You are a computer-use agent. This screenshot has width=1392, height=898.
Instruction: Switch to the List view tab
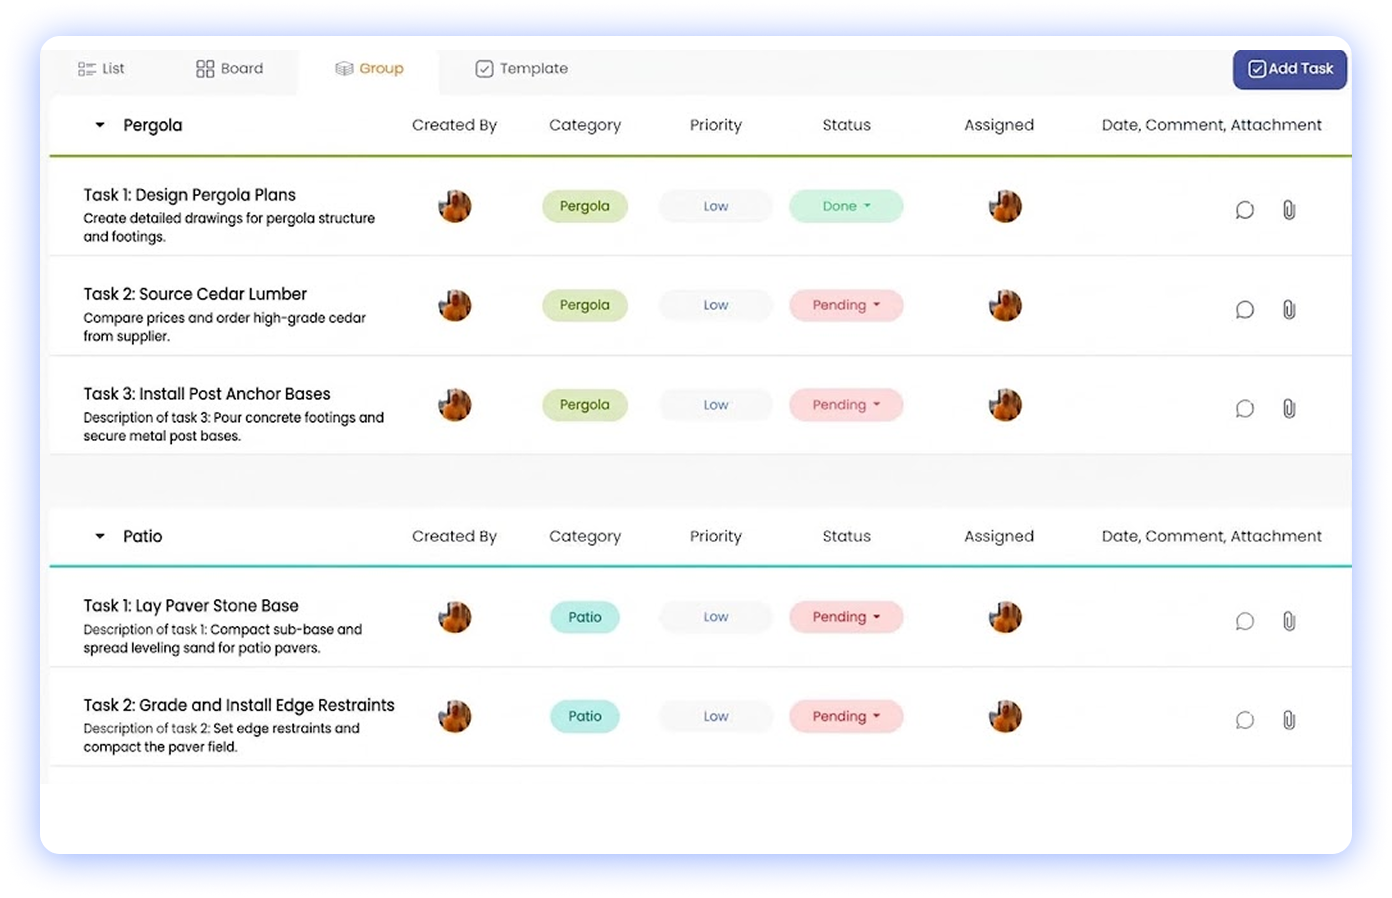point(101,69)
